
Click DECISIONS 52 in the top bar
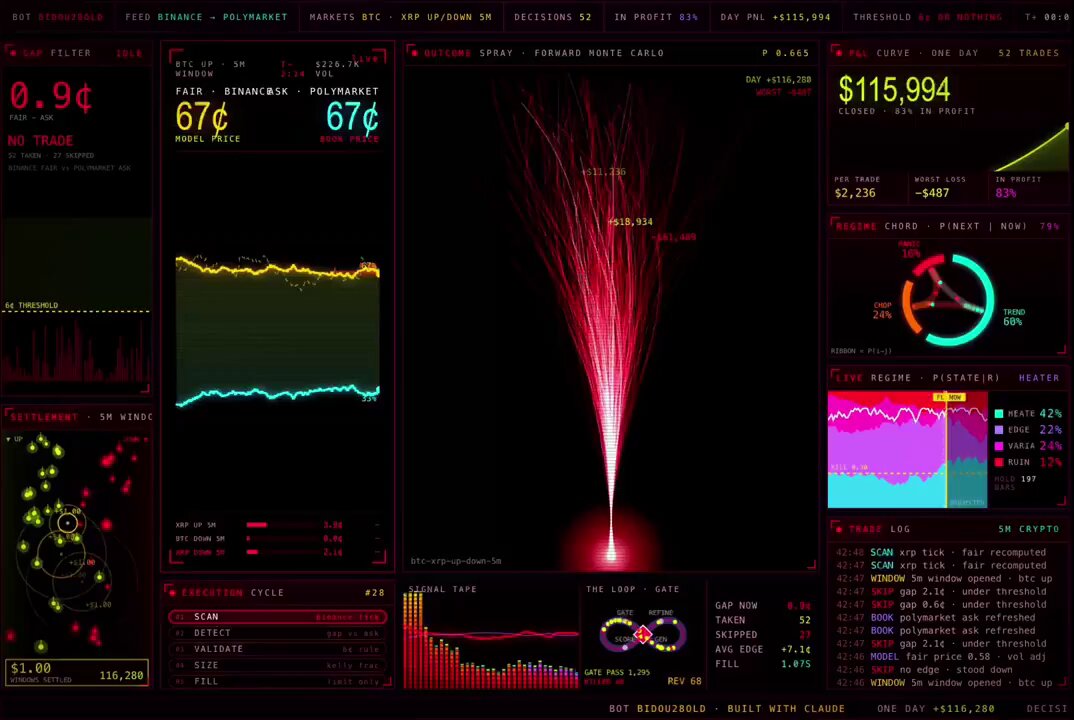[x=552, y=17]
